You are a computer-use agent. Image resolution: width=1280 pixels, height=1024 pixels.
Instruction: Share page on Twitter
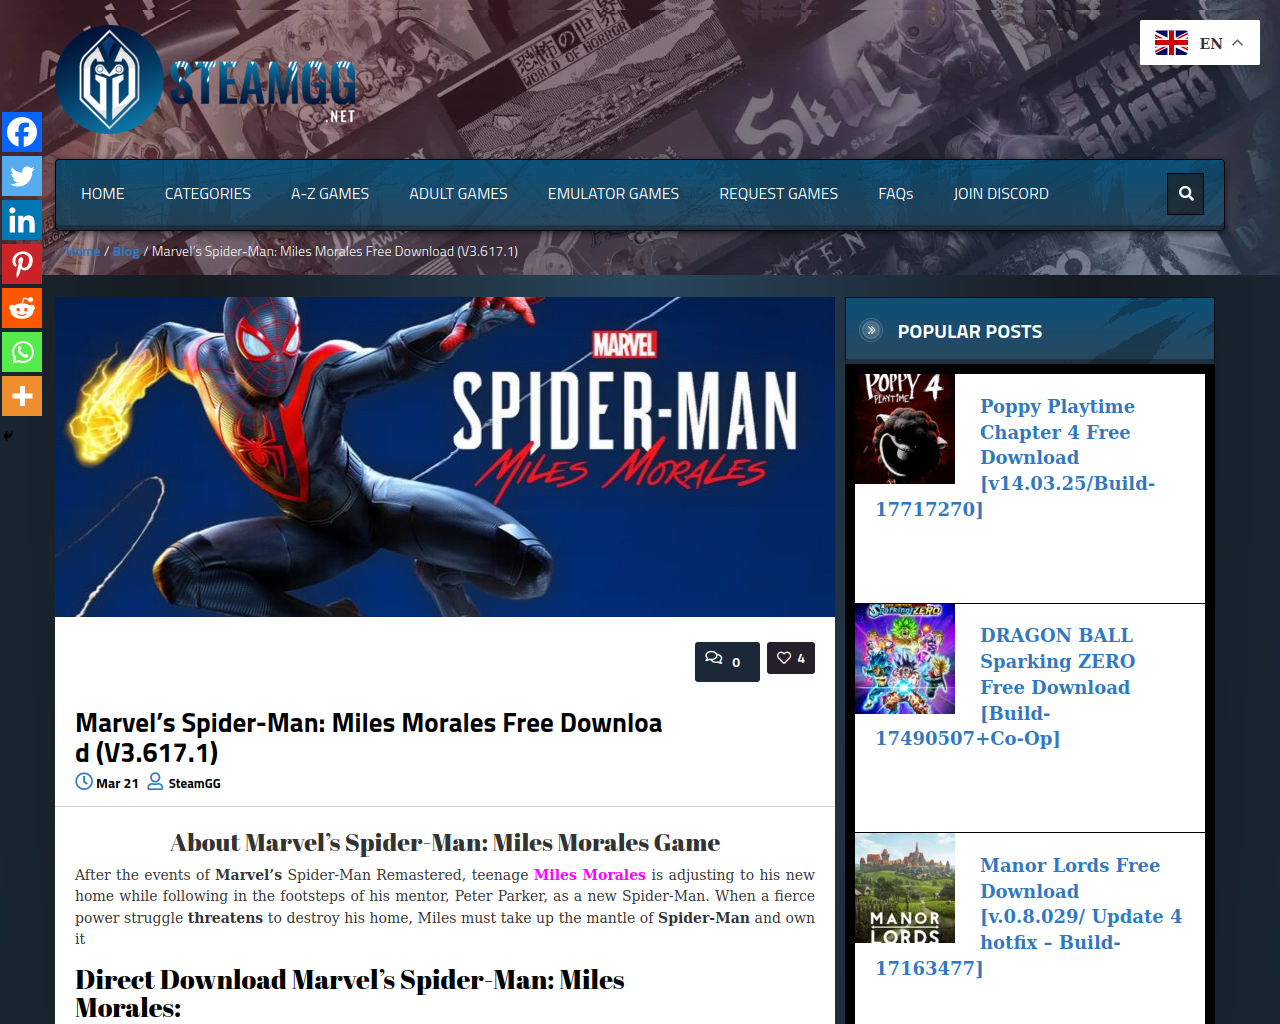point(21,176)
